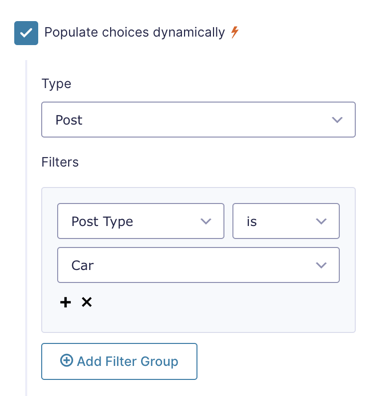Click the chevron arrow in the Car dropdown

(321, 265)
